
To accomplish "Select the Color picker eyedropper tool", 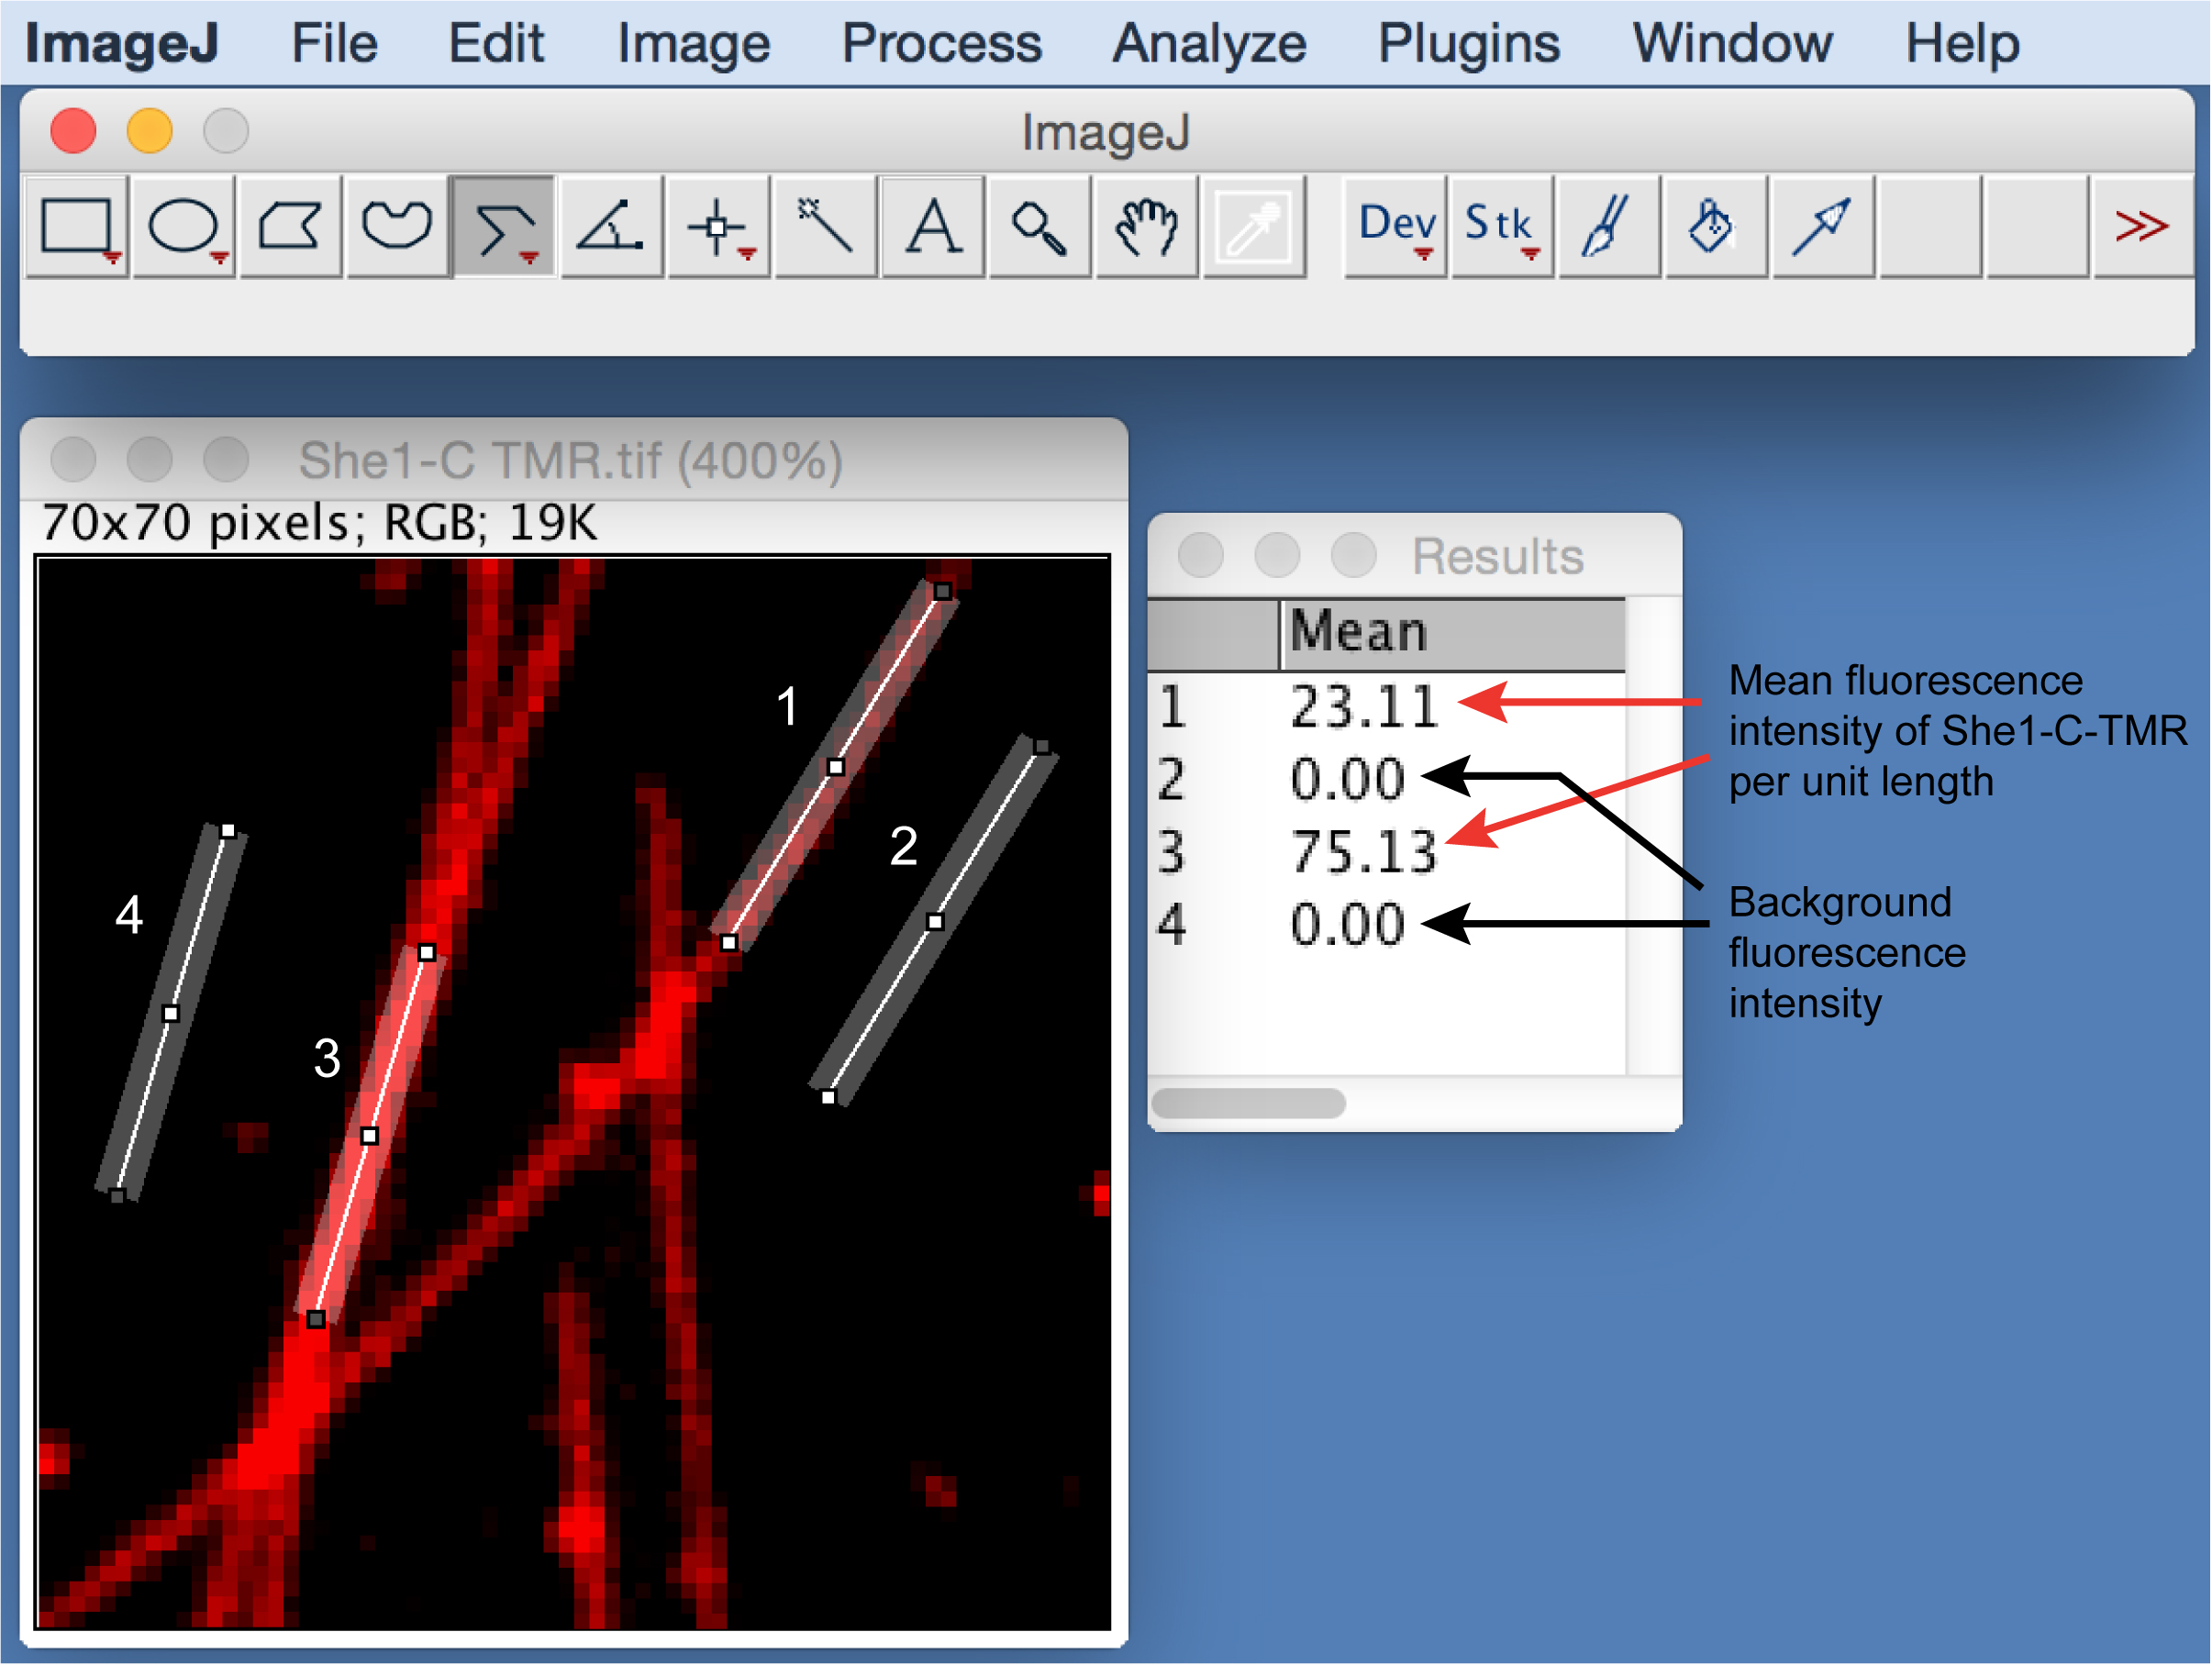I will coord(1253,227).
